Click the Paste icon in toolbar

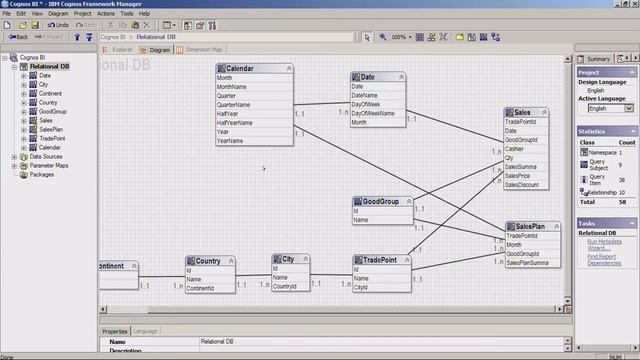click(135, 25)
